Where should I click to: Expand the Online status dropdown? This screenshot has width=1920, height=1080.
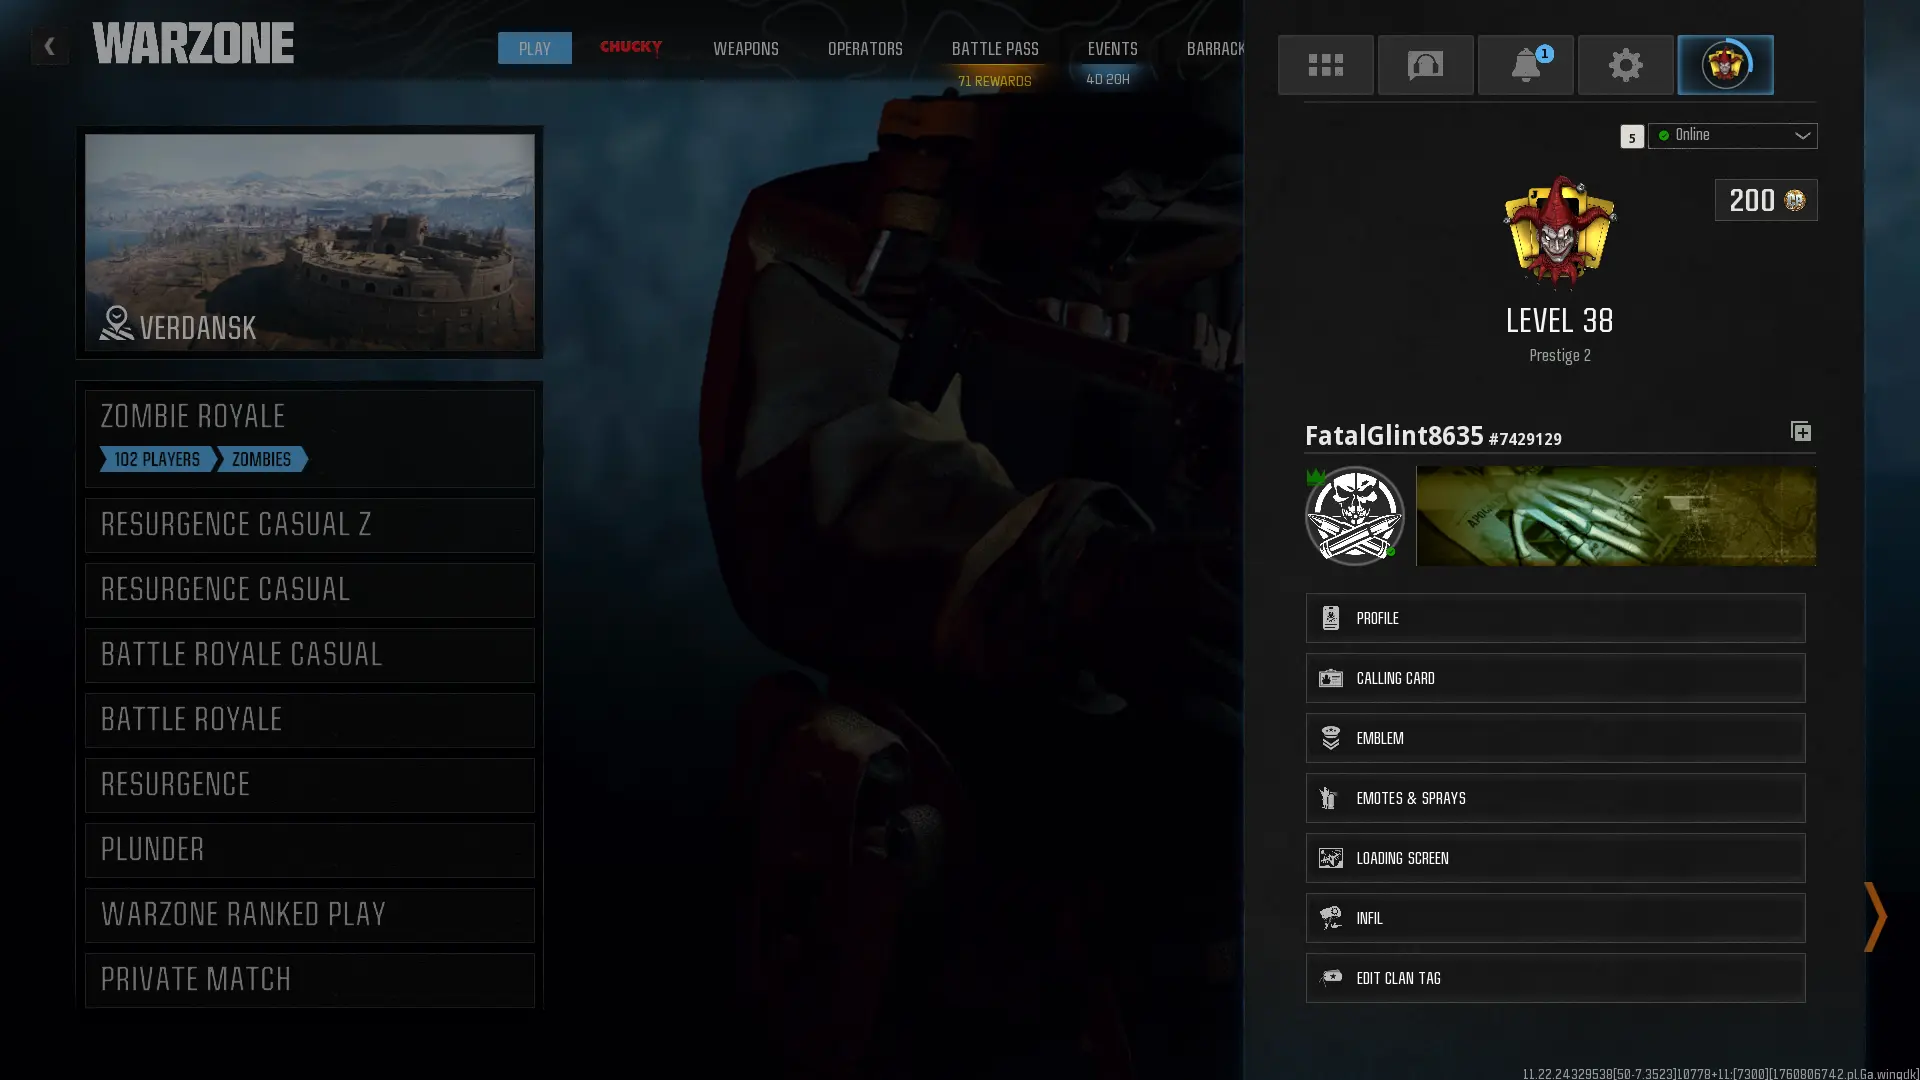1732,136
